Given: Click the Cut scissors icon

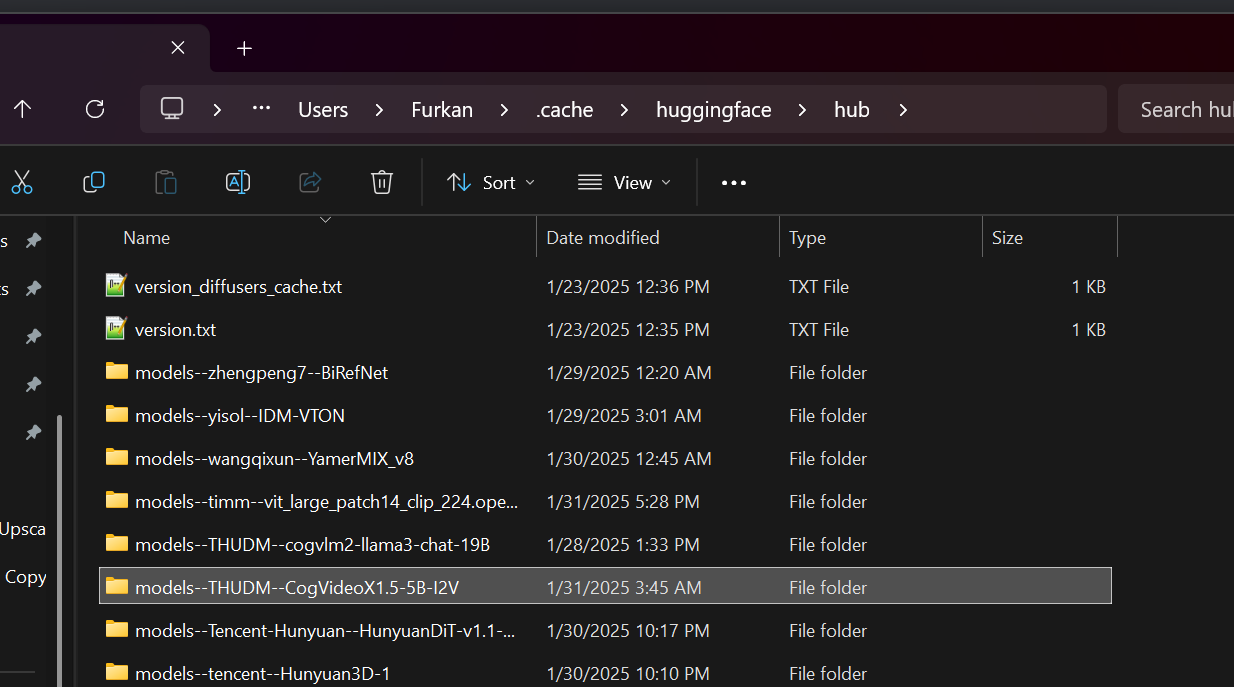Looking at the screenshot, I should click(22, 182).
